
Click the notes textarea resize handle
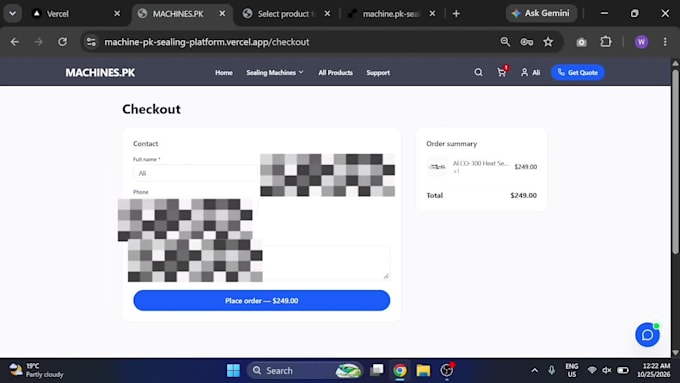[386, 276]
